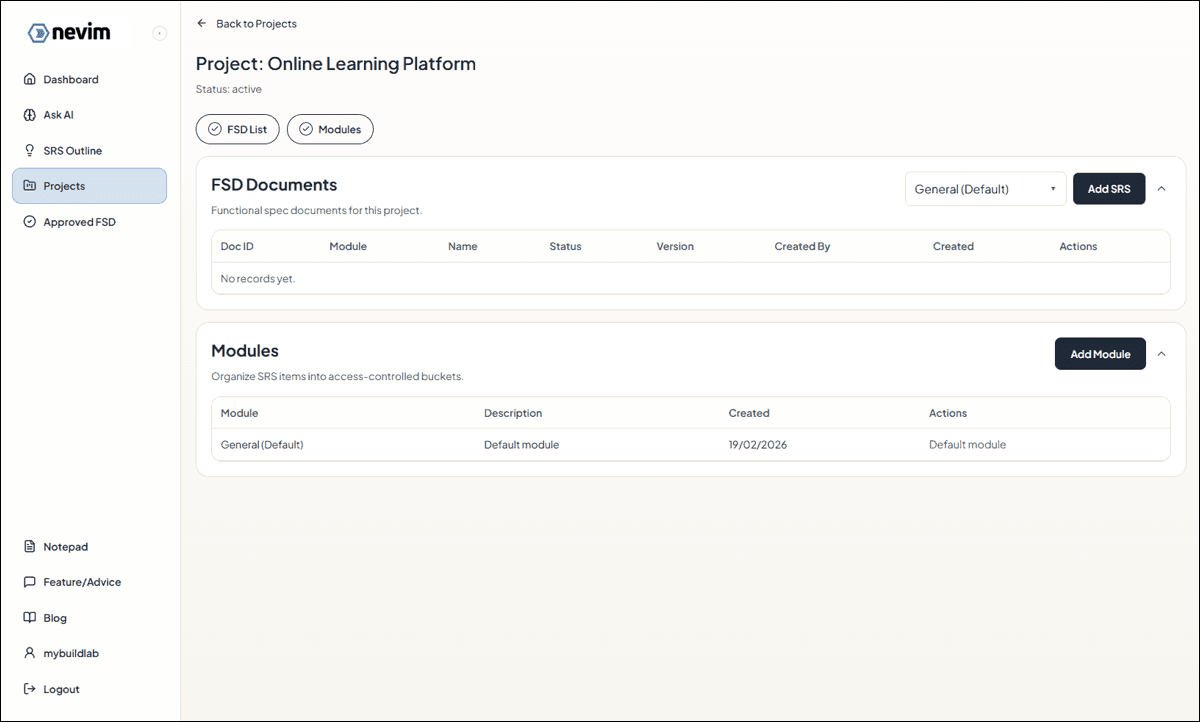Viewport: 1200px width, 722px height.
Task: Open Feature/Advice from the sidebar
Action: (x=29, y=581)
